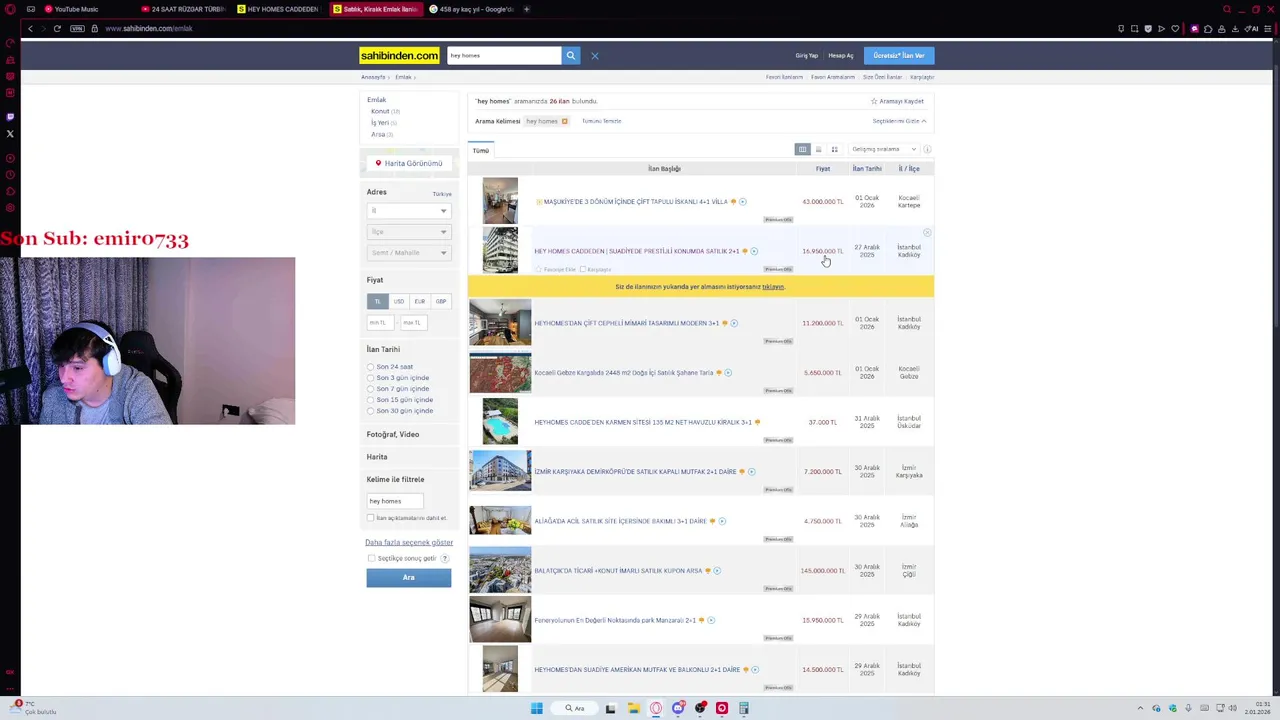Click the search magnifier button beside 'hey homes'
Viewport: 1280px width, 720px height.
[570, 55]
